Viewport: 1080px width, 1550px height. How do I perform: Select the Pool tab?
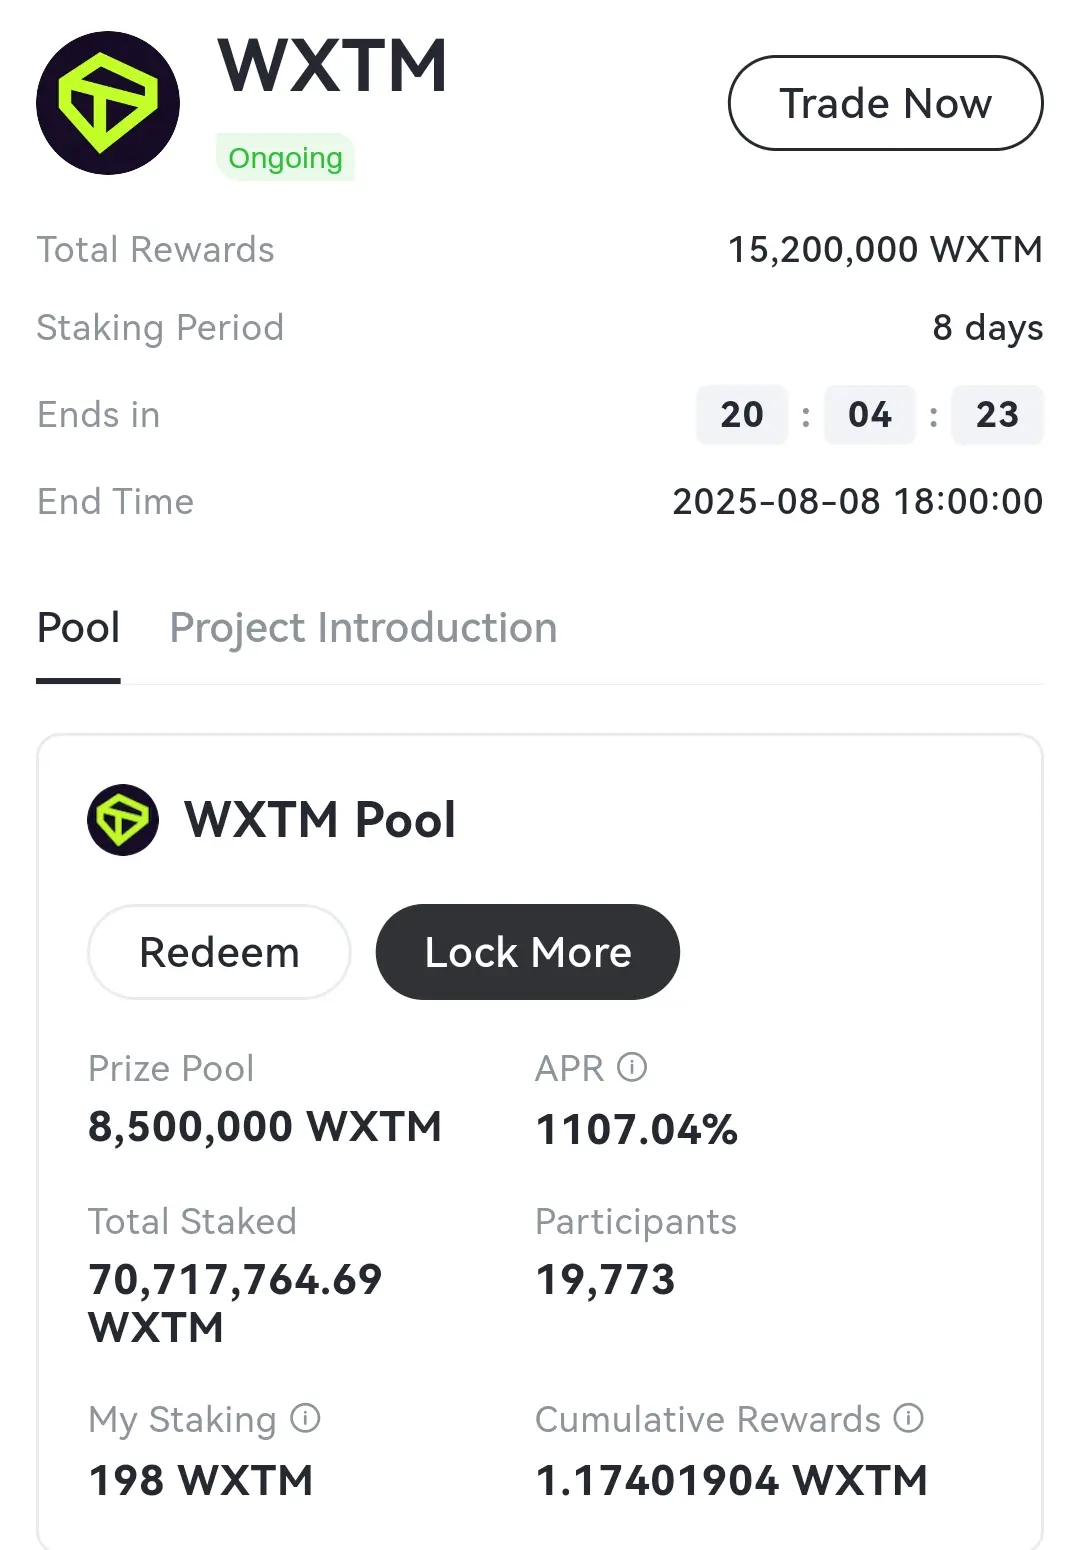(x=78, y=628)
